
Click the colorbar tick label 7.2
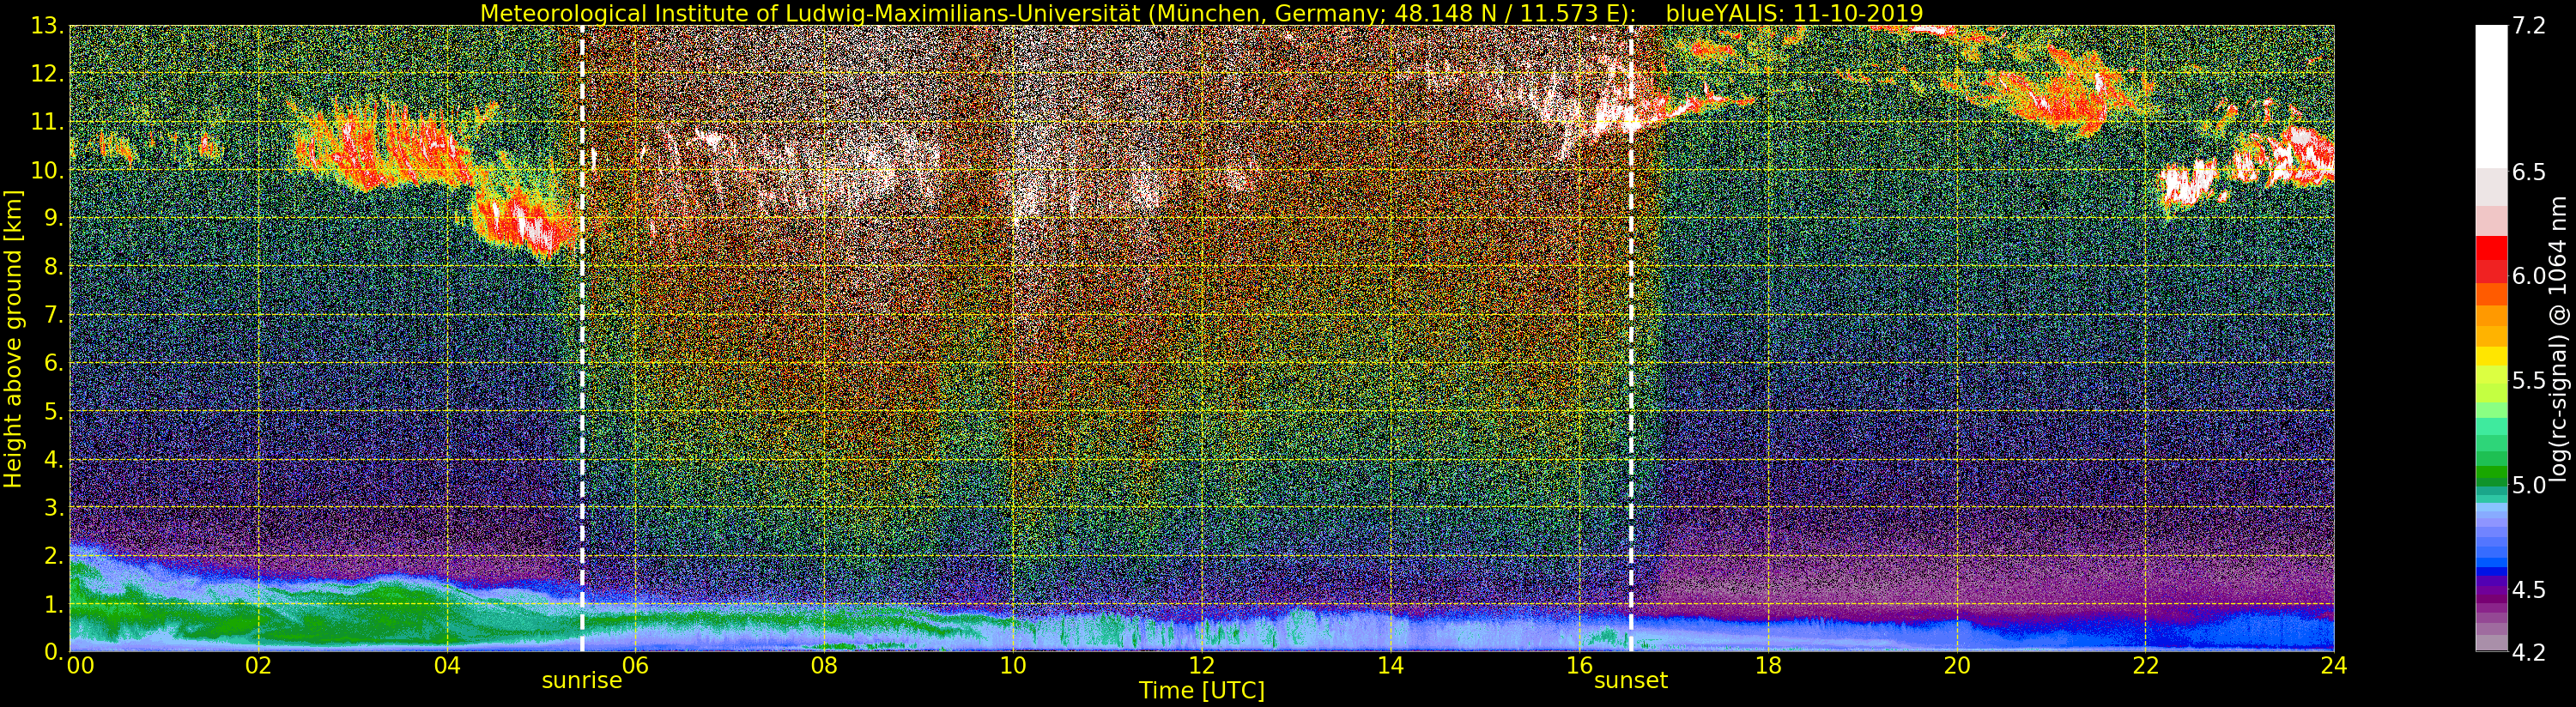2529,26
